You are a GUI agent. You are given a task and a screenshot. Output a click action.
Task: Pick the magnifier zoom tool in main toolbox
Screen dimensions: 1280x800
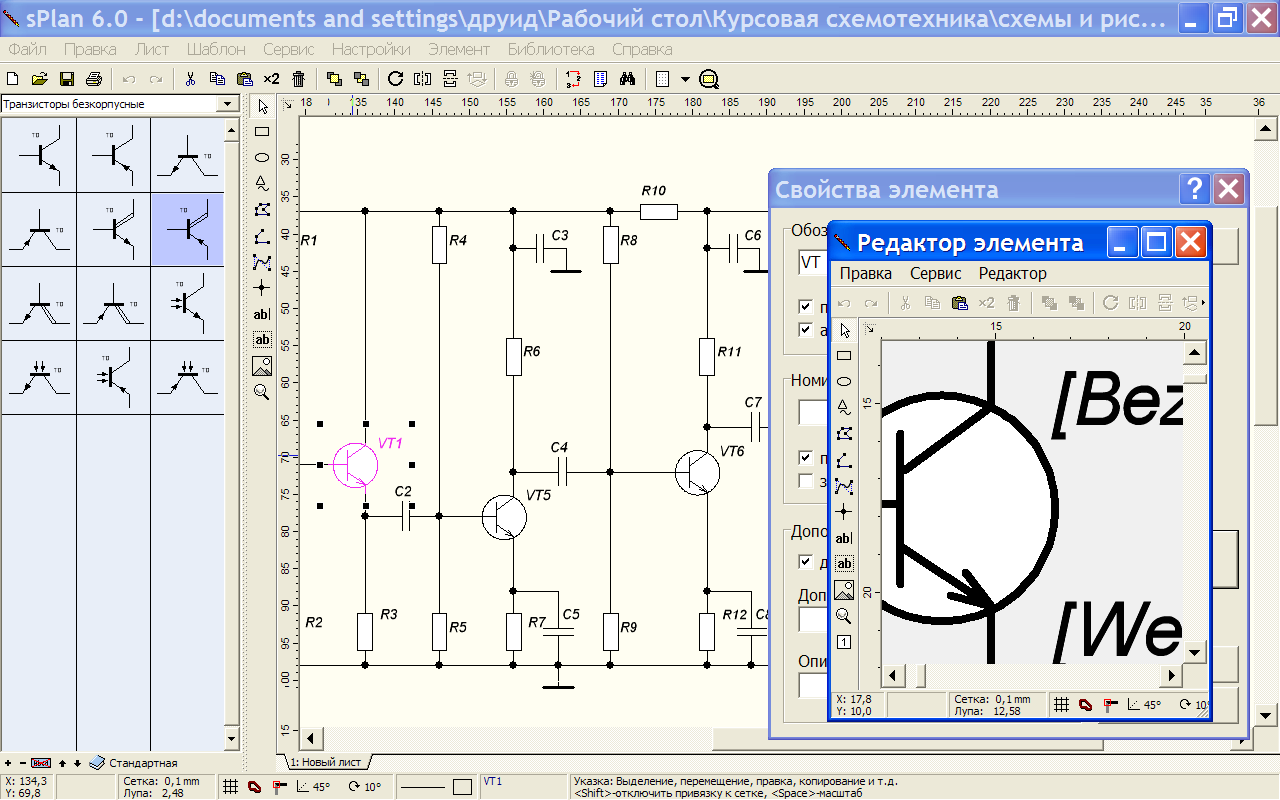(262, 392)
